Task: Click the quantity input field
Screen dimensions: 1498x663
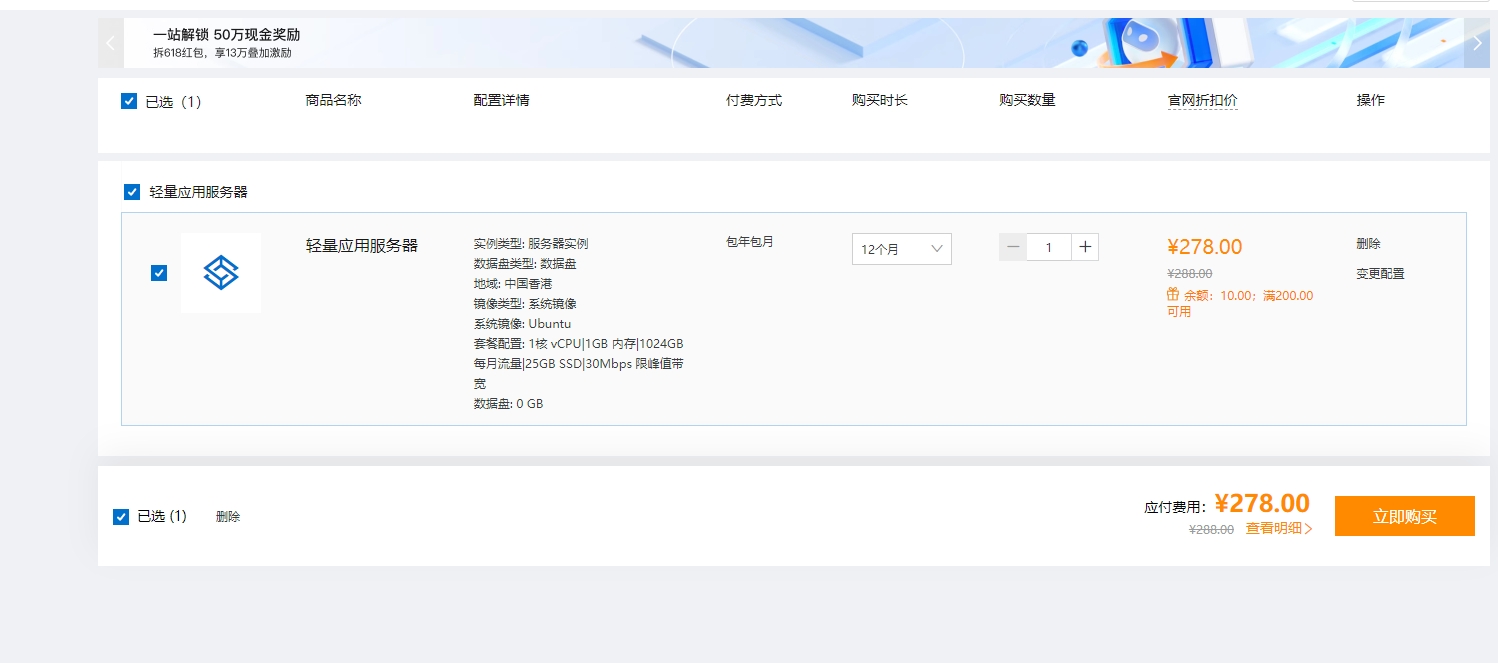Action: [x=1049, y=247]
